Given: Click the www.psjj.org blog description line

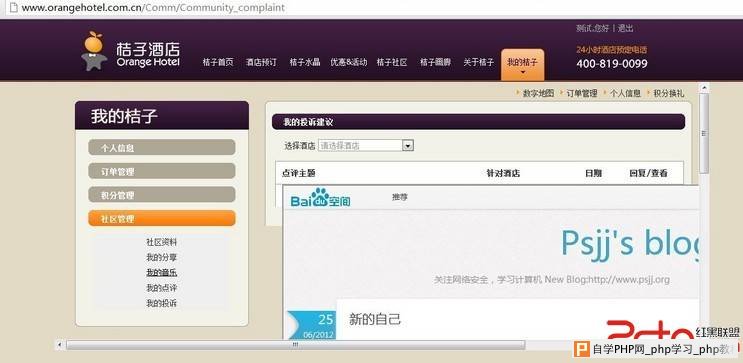Looking at the screenshot, I should pos(552,280).
